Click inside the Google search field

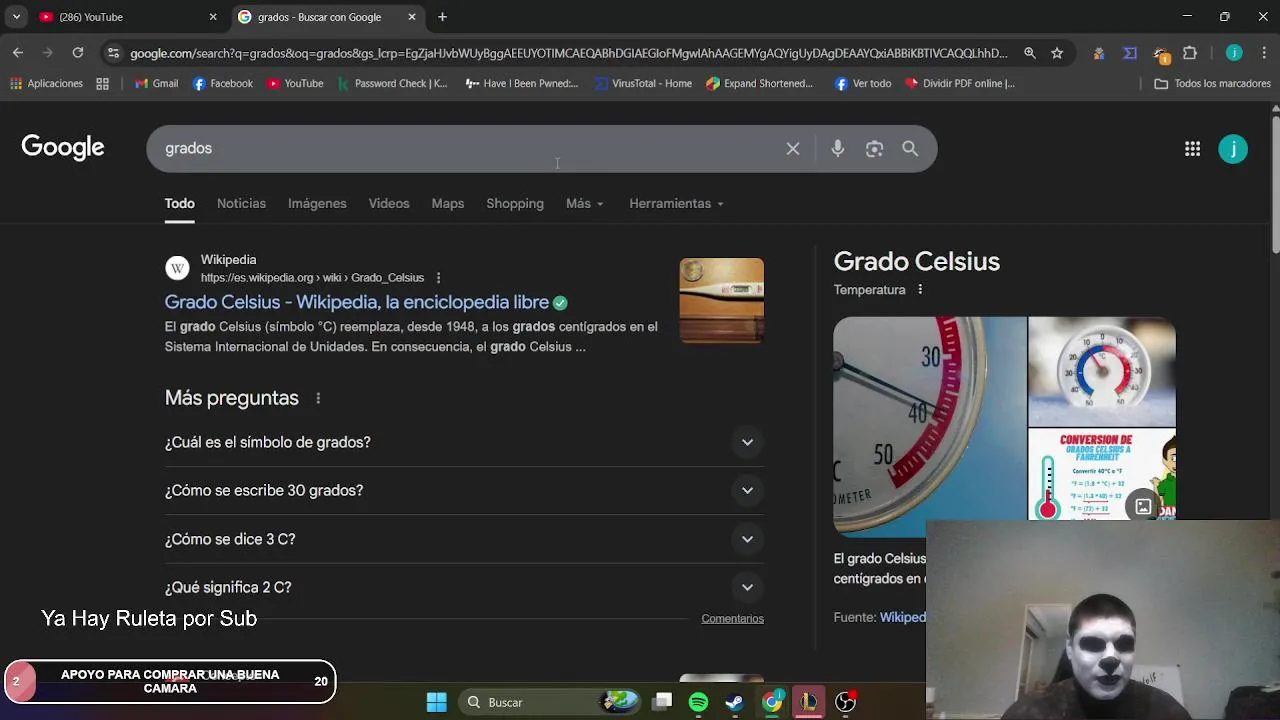(470, 149)
